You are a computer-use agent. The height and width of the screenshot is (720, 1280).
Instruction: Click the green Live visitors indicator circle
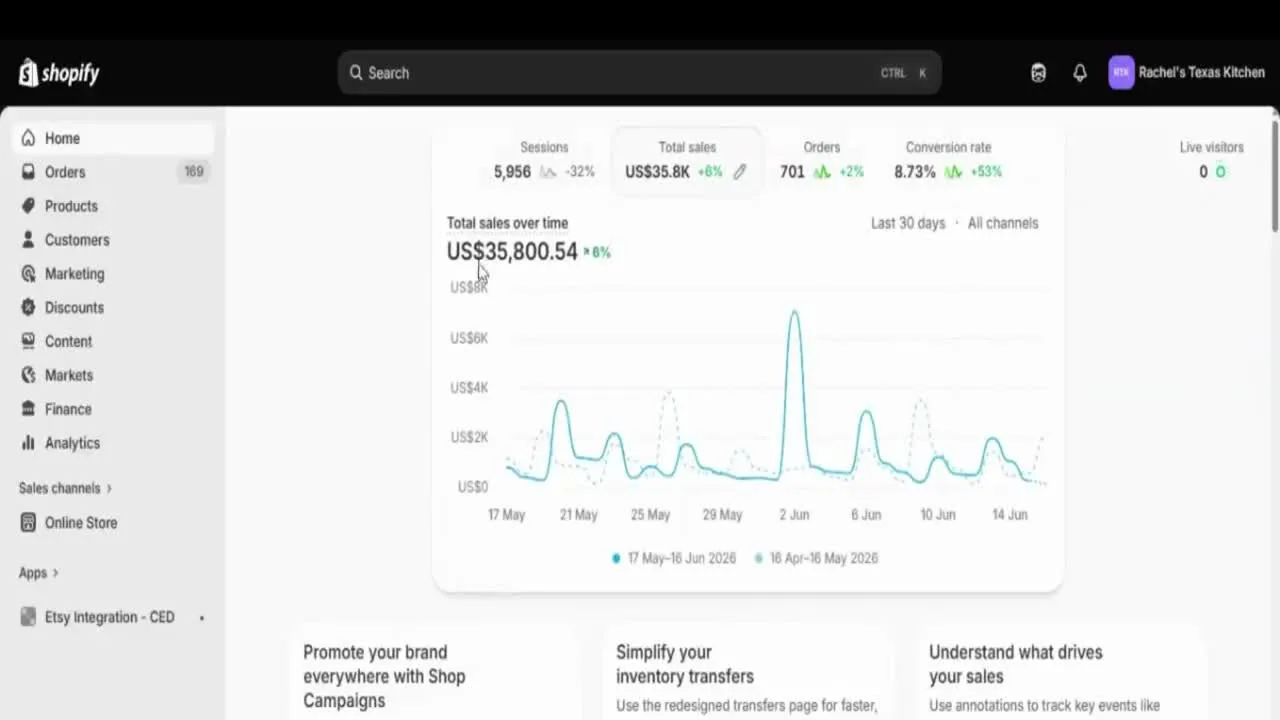pos(1220,172)
